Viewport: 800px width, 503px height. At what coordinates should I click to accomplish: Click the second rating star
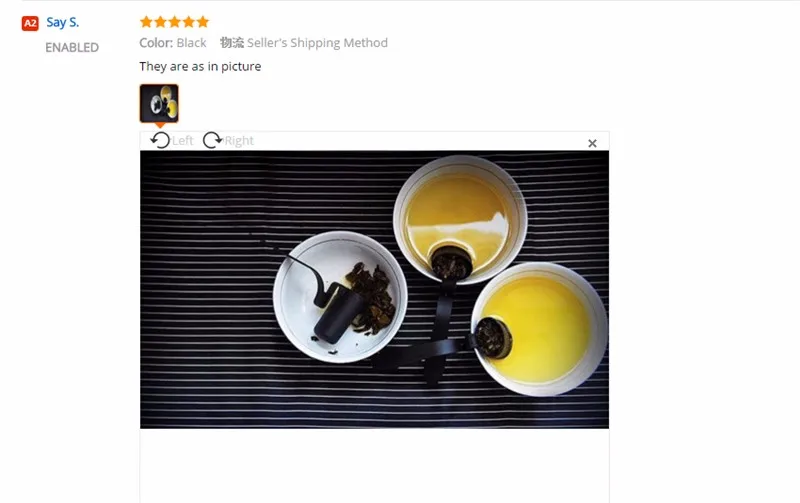[x=160, y=21]
